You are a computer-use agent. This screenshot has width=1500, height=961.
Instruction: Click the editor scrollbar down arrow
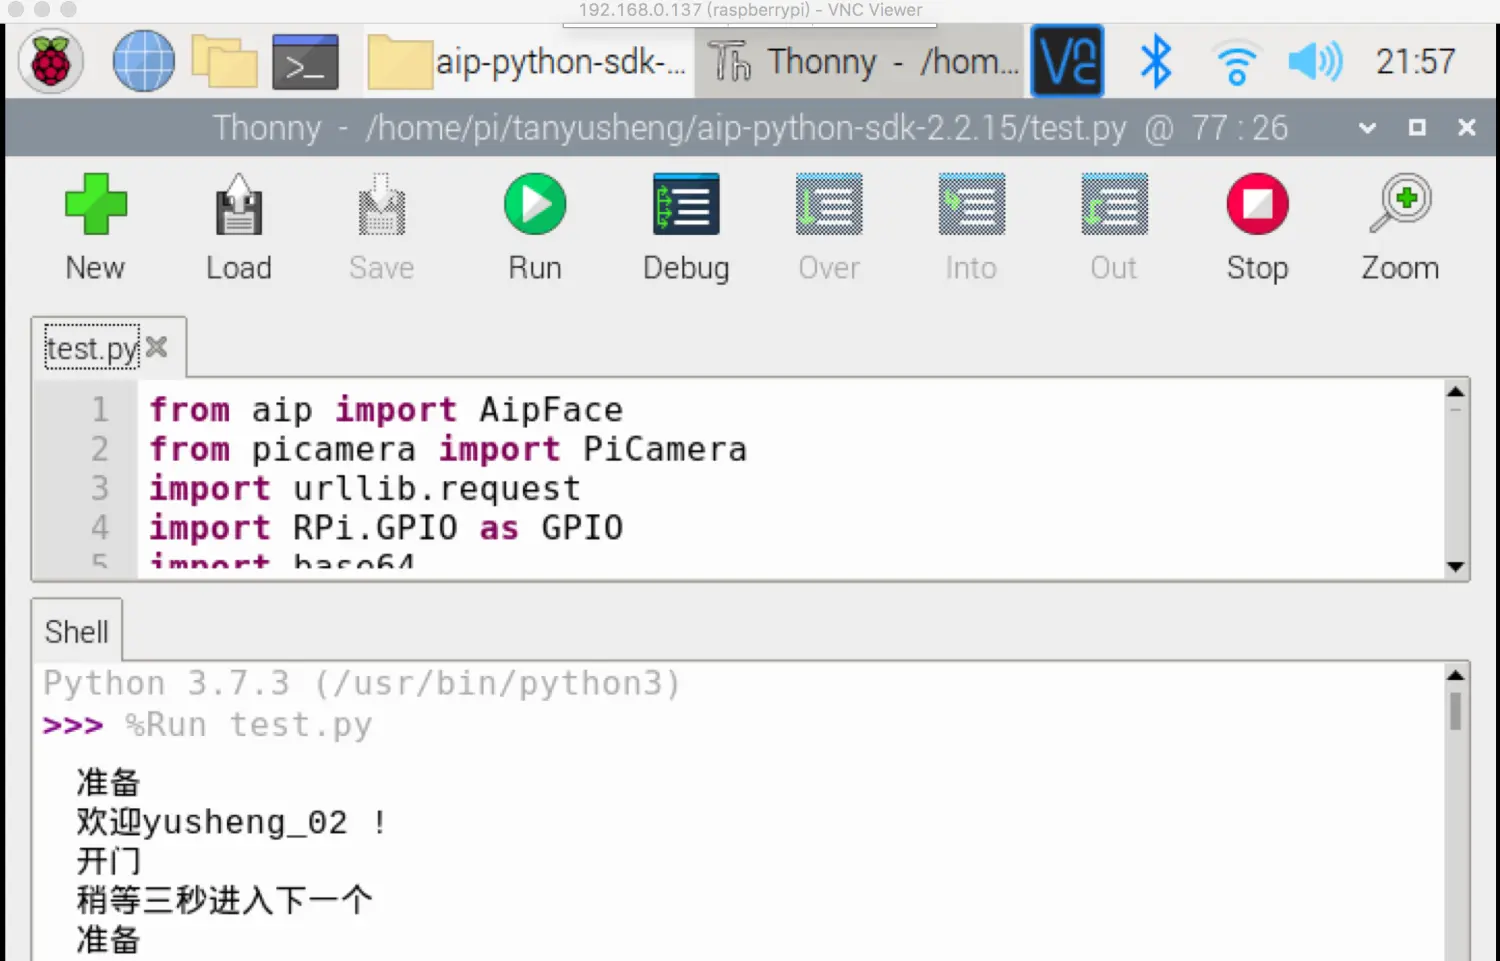1456,566
